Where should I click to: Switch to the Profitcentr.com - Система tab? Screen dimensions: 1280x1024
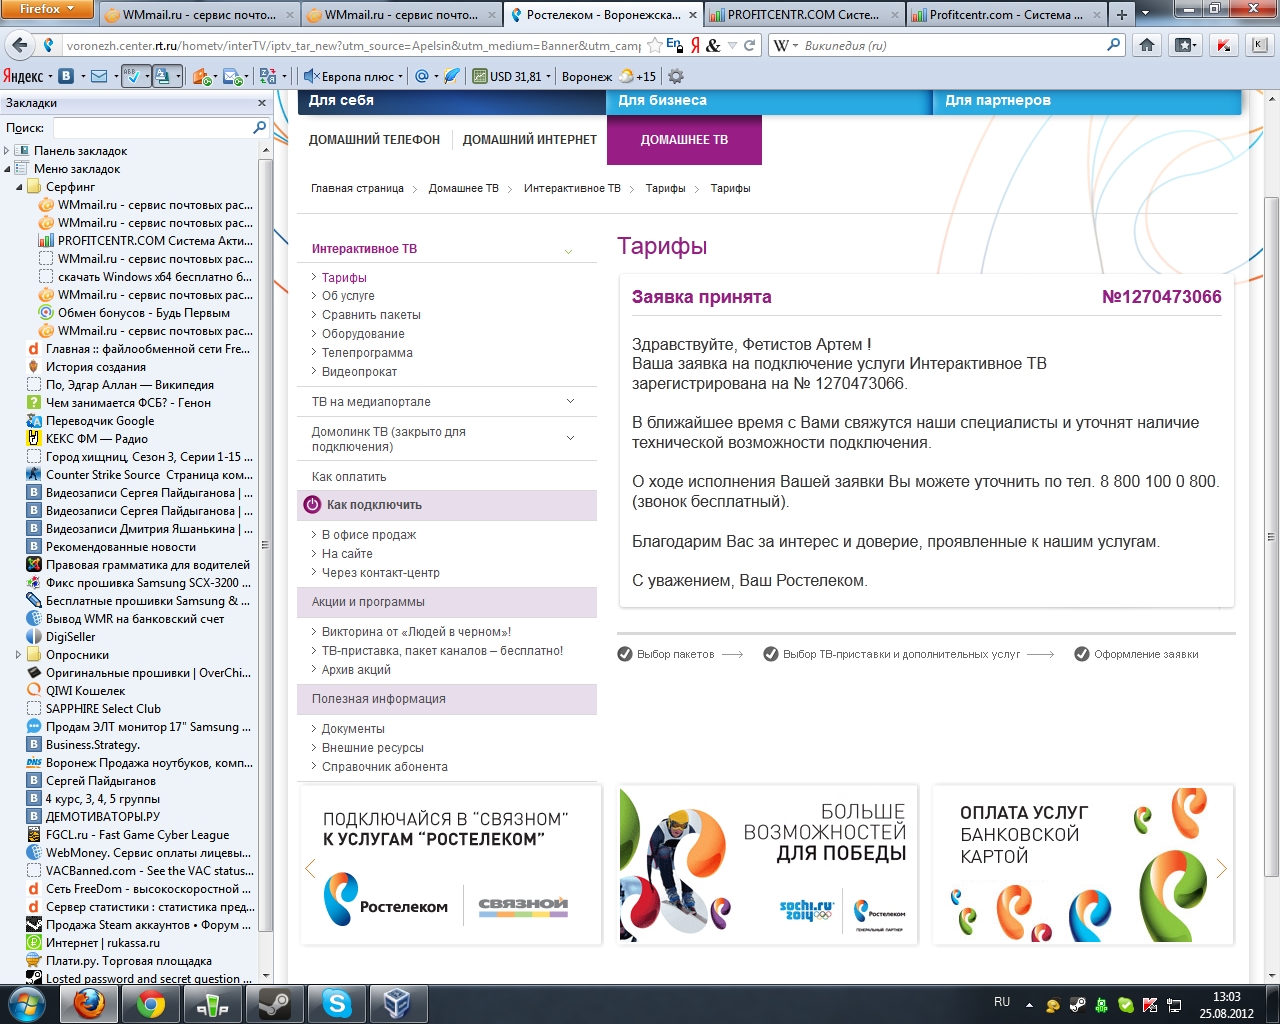point(1004,15)
